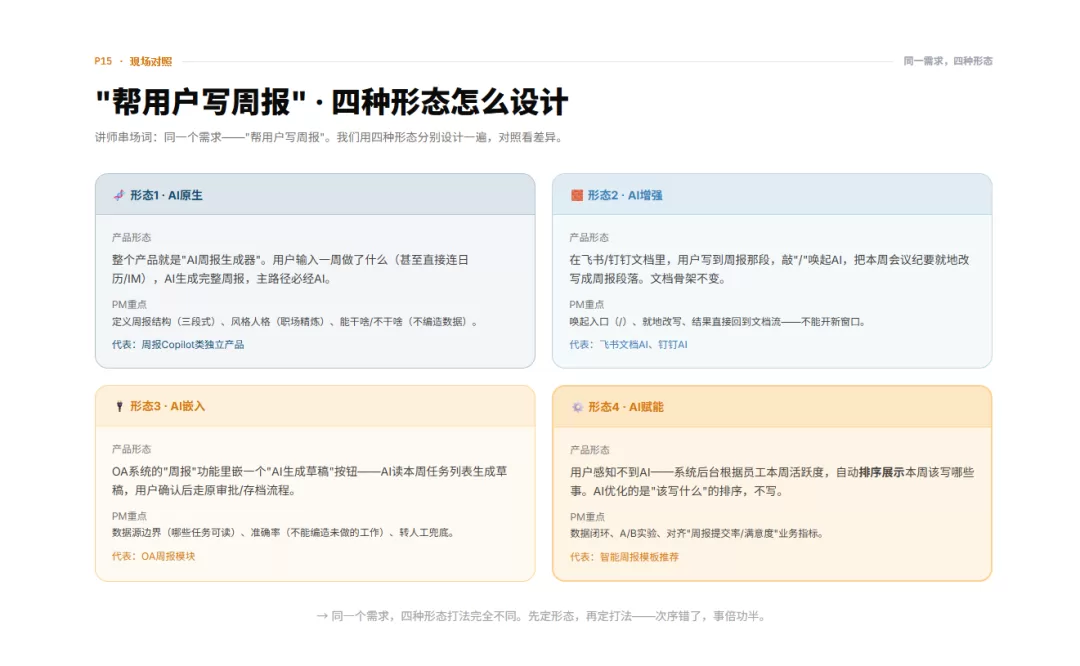This screenshot has width=1080, height=666.
Task: Click the 同一需求，四种形态 header text
Action: pyautogui.click(x=948, y=61)
